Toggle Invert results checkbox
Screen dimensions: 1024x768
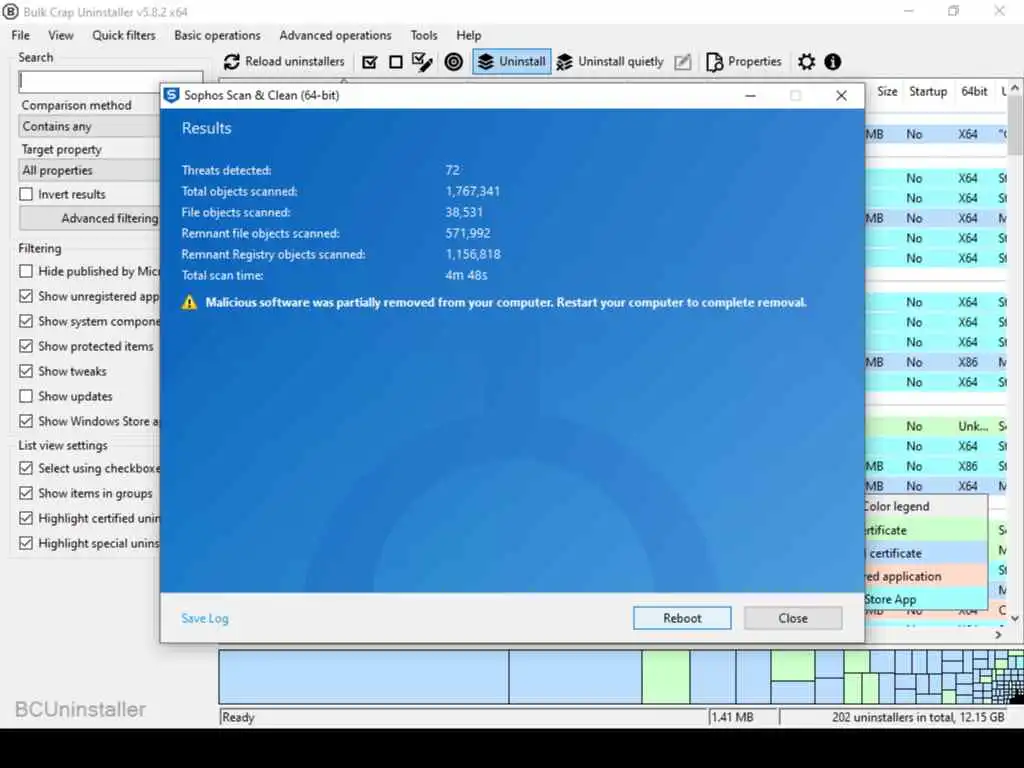click(26, 194)
